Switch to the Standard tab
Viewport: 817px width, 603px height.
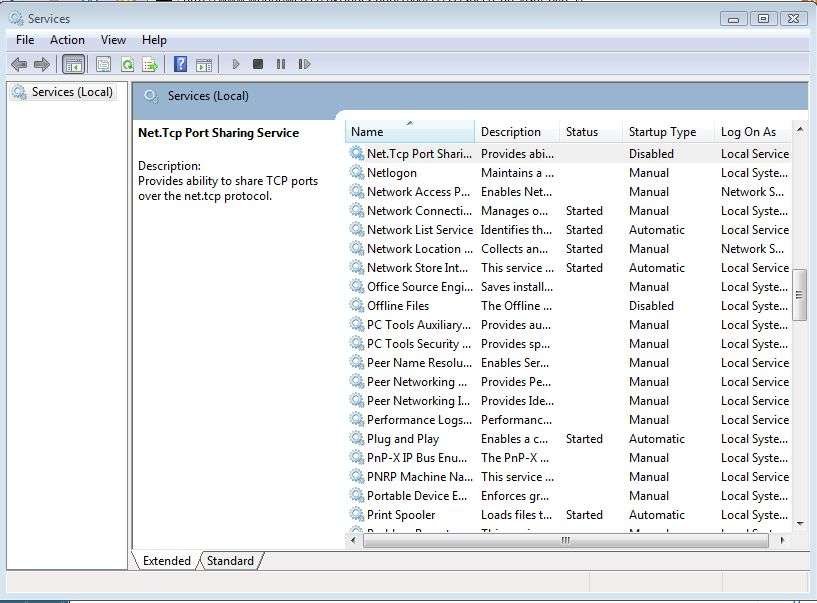coord(230,561)
